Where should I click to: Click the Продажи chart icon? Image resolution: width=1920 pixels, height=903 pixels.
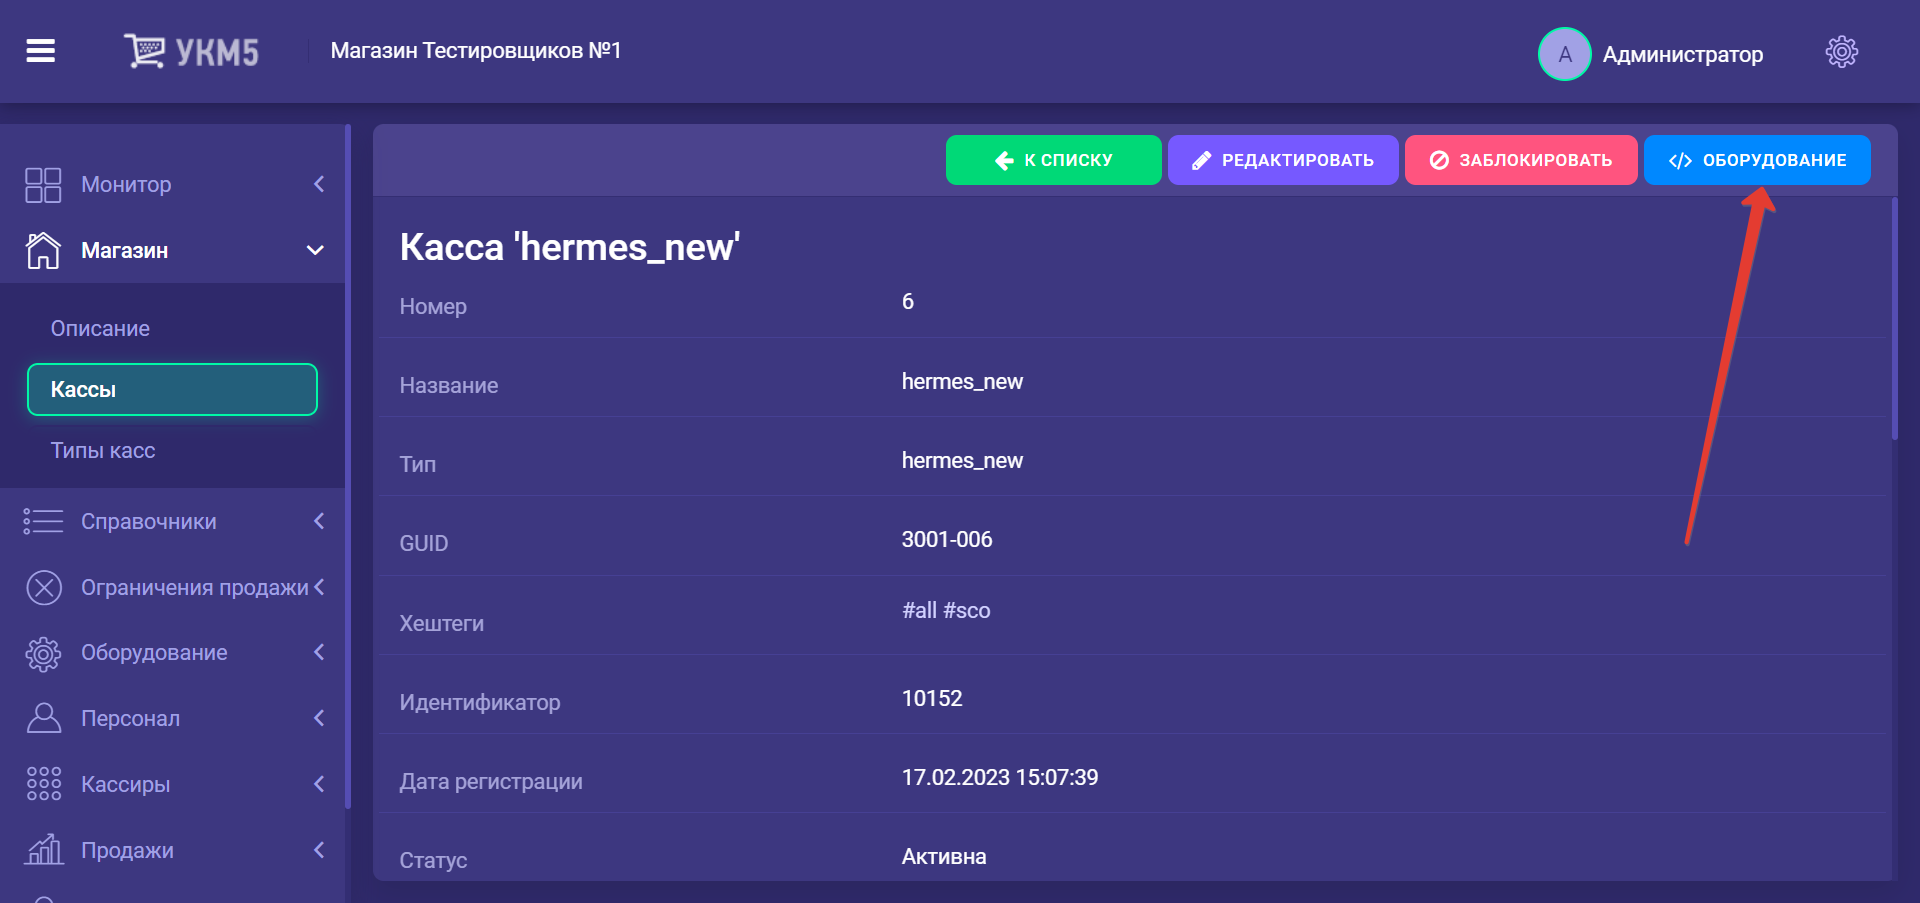pyautogui.click(x=44, y=850)
